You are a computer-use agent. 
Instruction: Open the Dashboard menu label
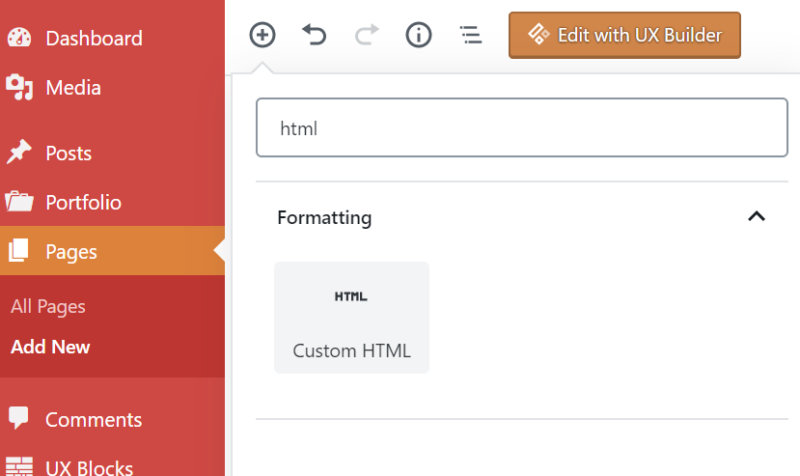(94, 38)
